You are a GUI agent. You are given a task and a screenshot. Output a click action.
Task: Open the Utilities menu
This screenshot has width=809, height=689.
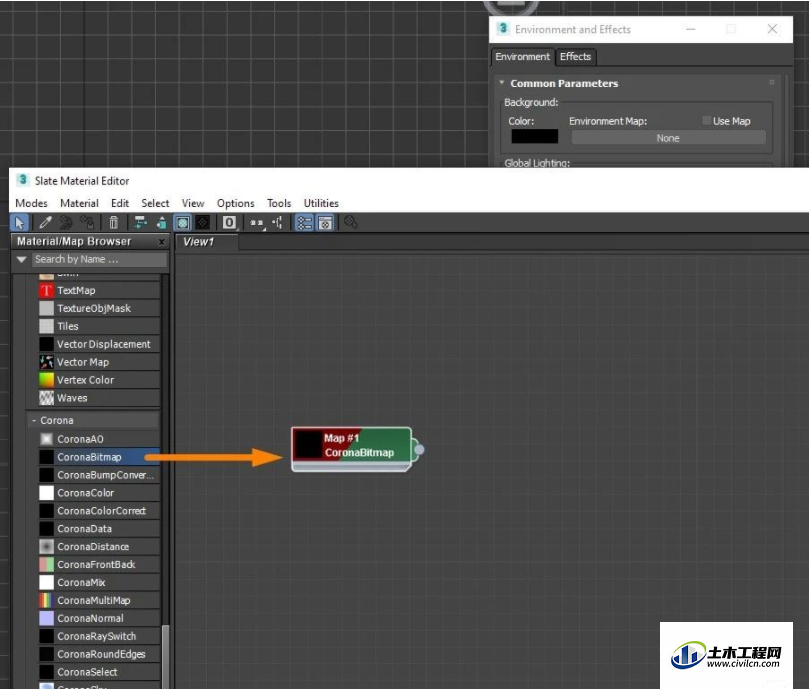pyautogui.click(x=321, y=203)
